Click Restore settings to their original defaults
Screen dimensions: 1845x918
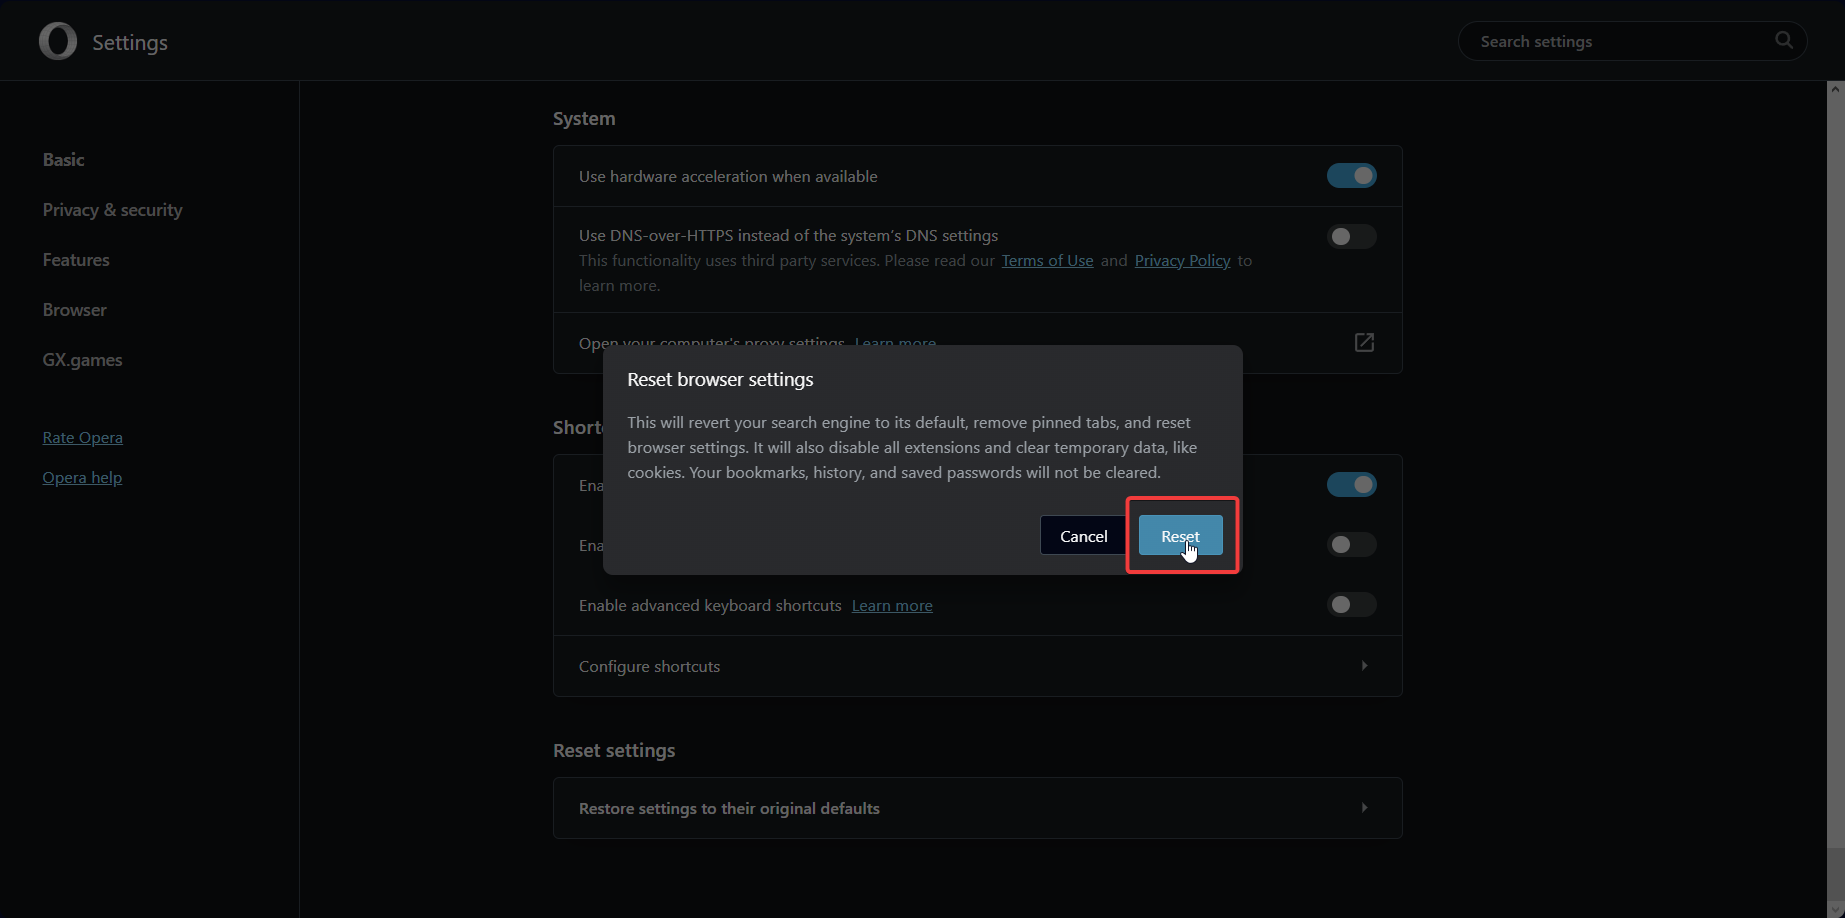point(729,808)
